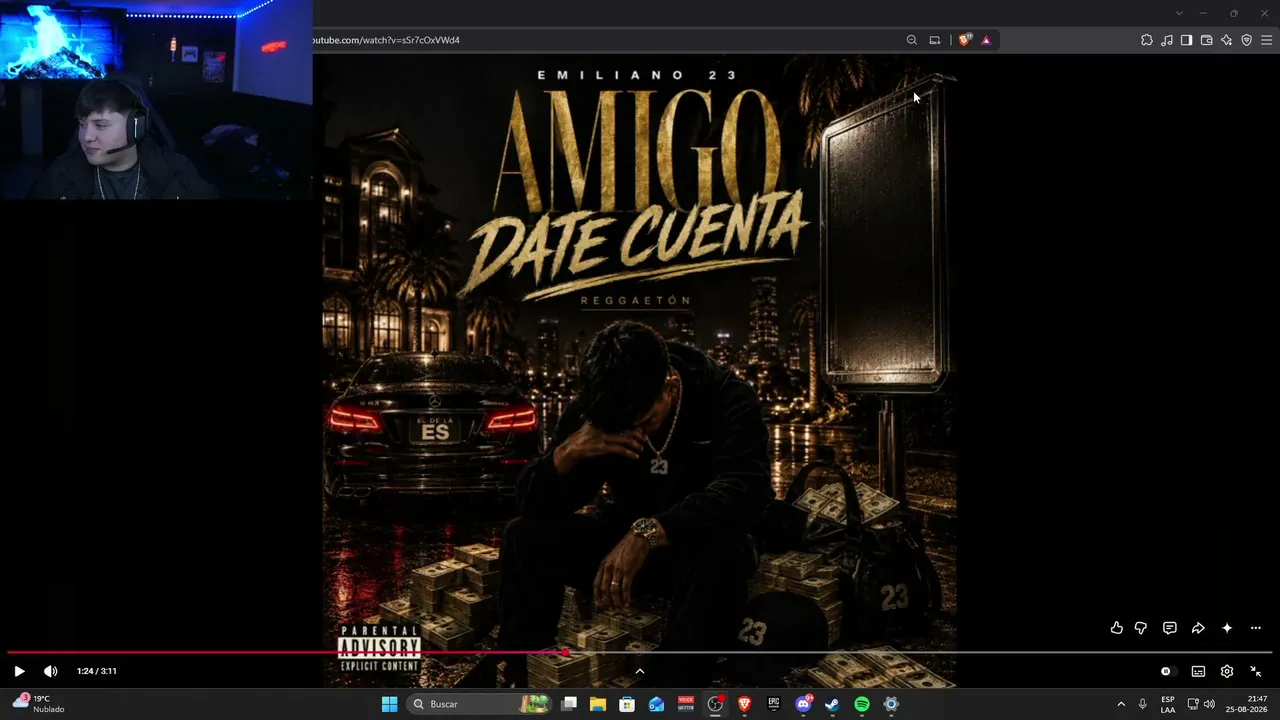The height and width of the screenshot is (720, 1280).
Task: Open Task View on the taskbar
Action: [x=569, y=704]
